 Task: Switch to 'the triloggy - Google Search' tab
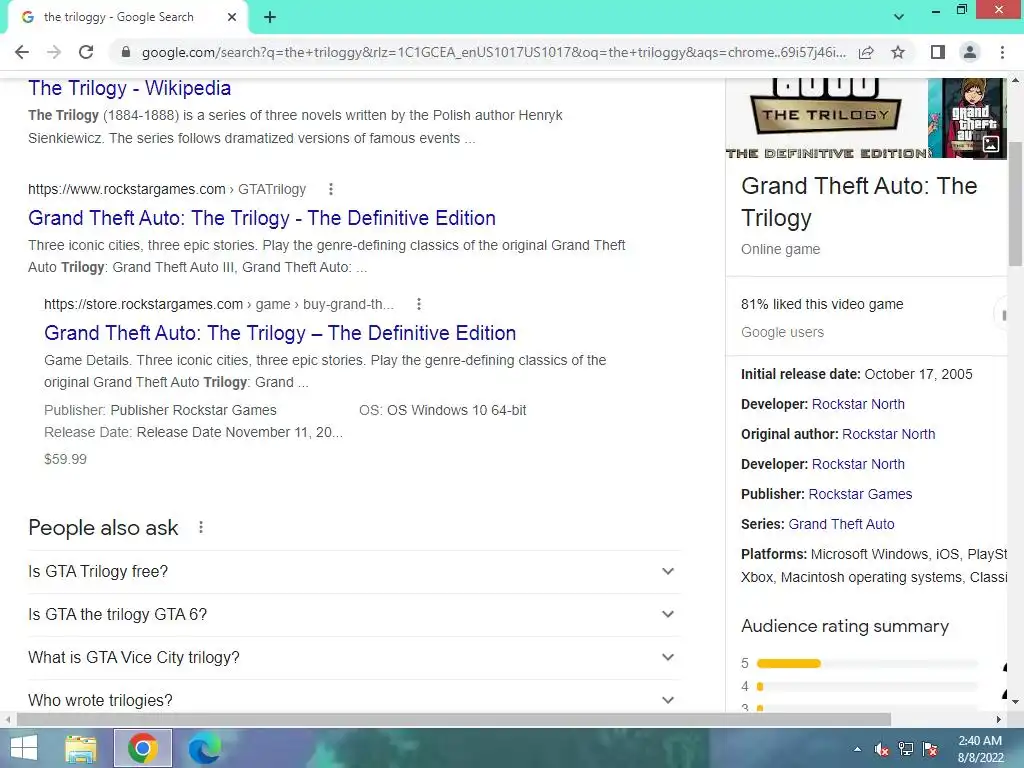click(x=118, y=17)
